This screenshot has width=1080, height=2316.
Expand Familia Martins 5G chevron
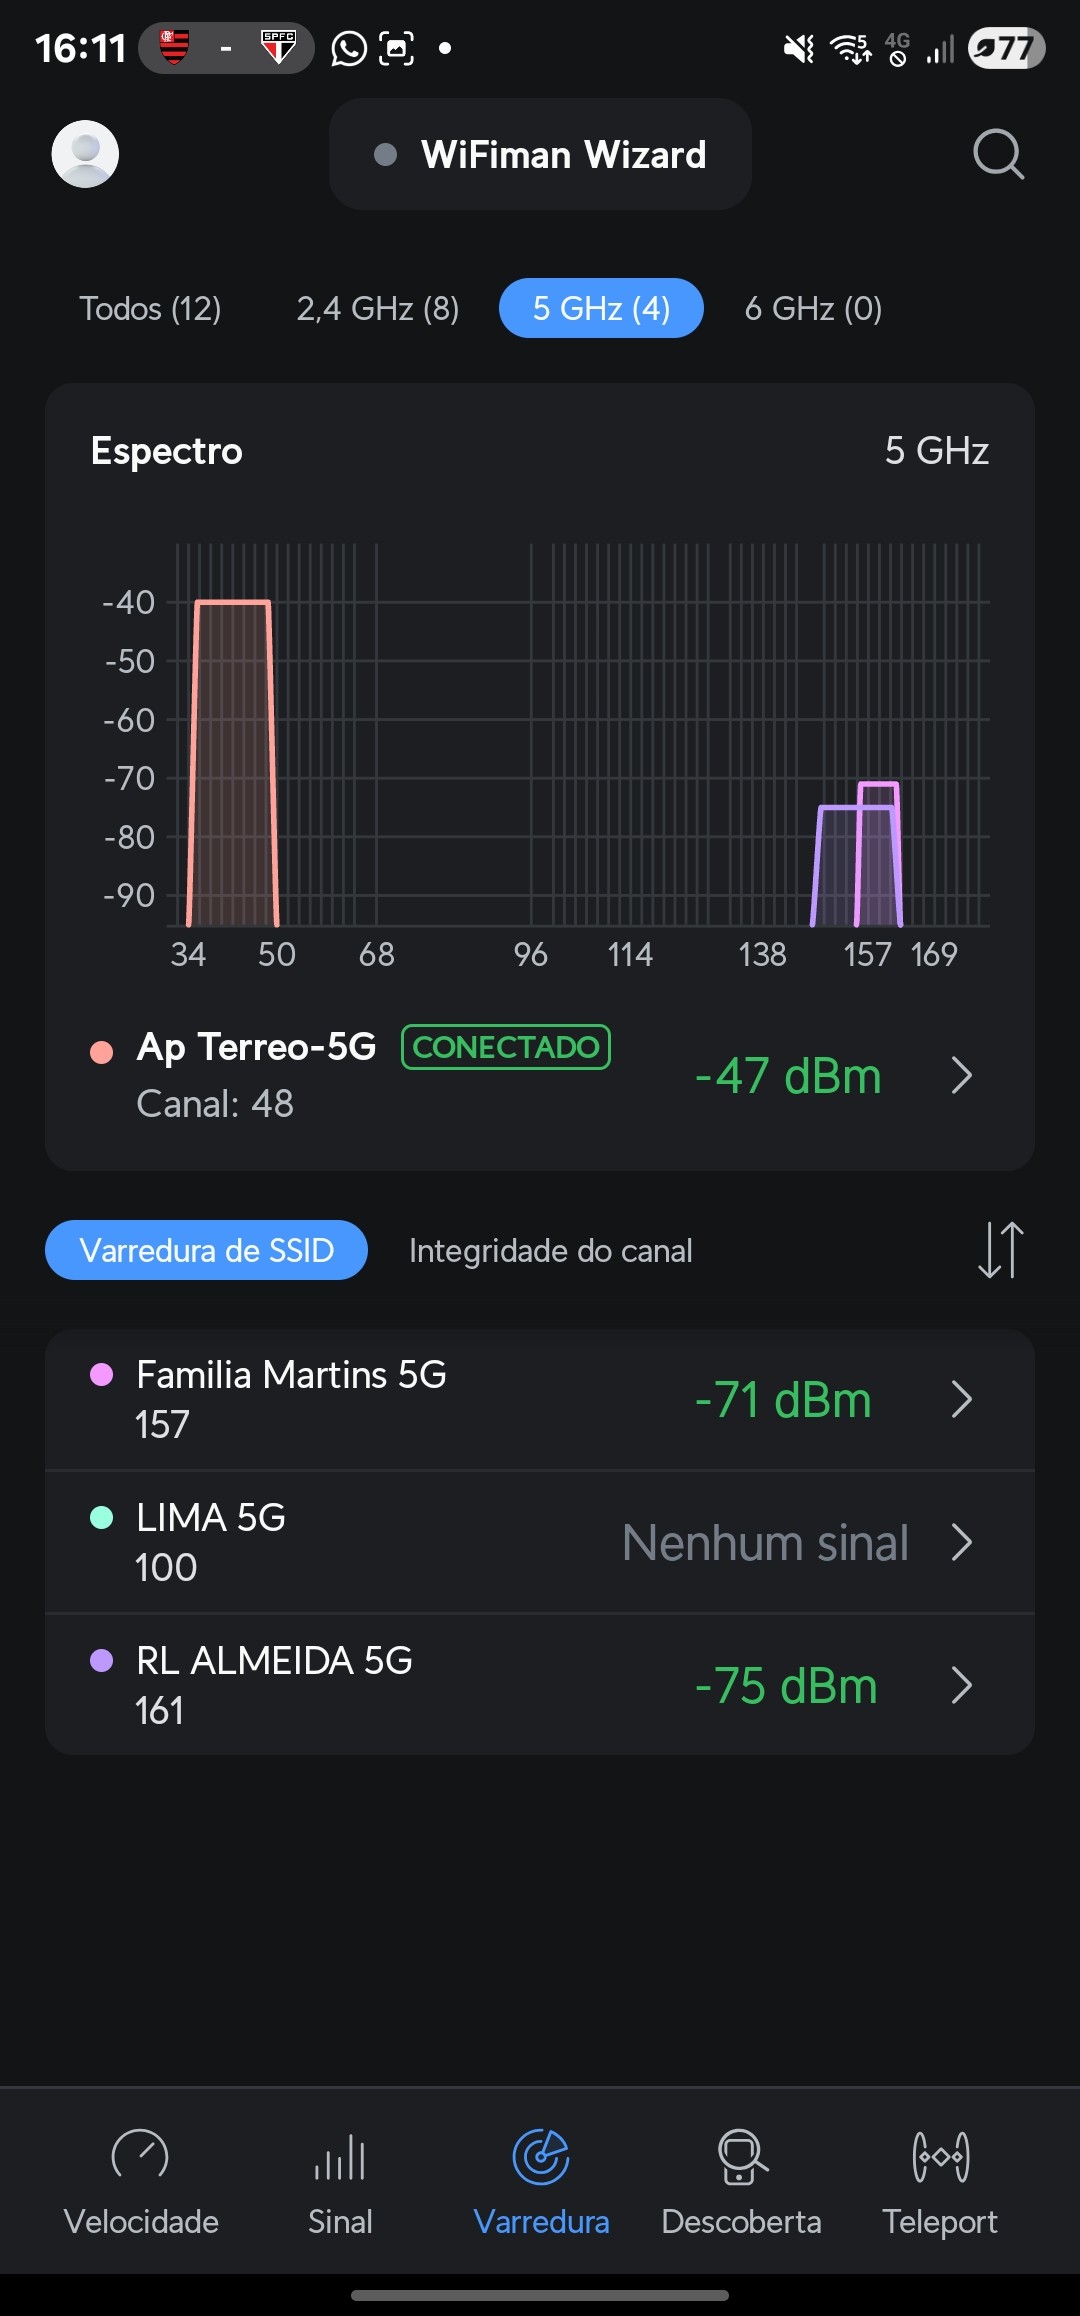[961, 1400]
